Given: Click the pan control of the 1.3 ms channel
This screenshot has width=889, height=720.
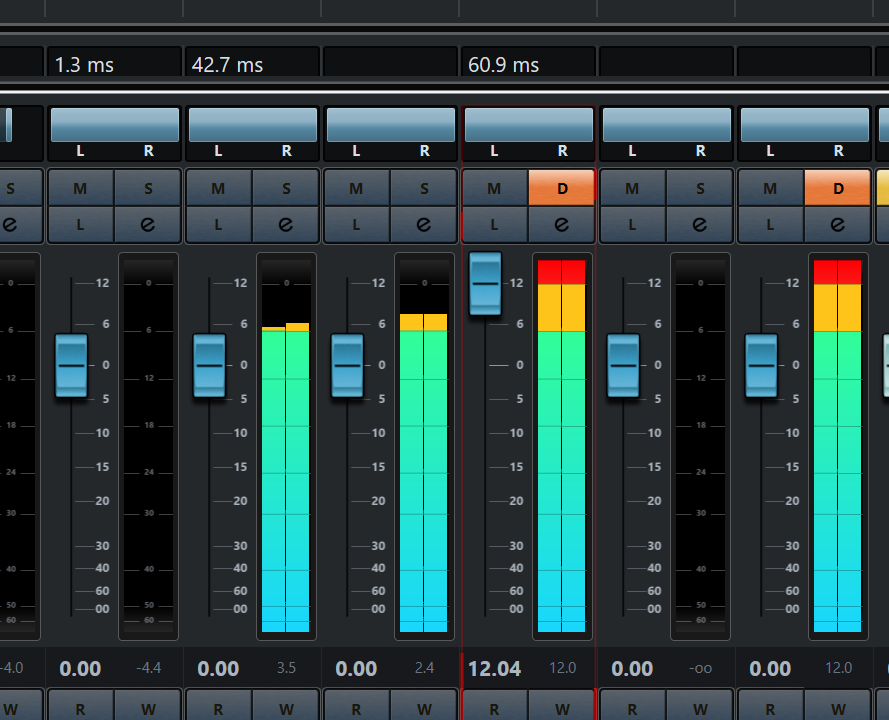Looking at the screenshot, I should coord(115,125).
